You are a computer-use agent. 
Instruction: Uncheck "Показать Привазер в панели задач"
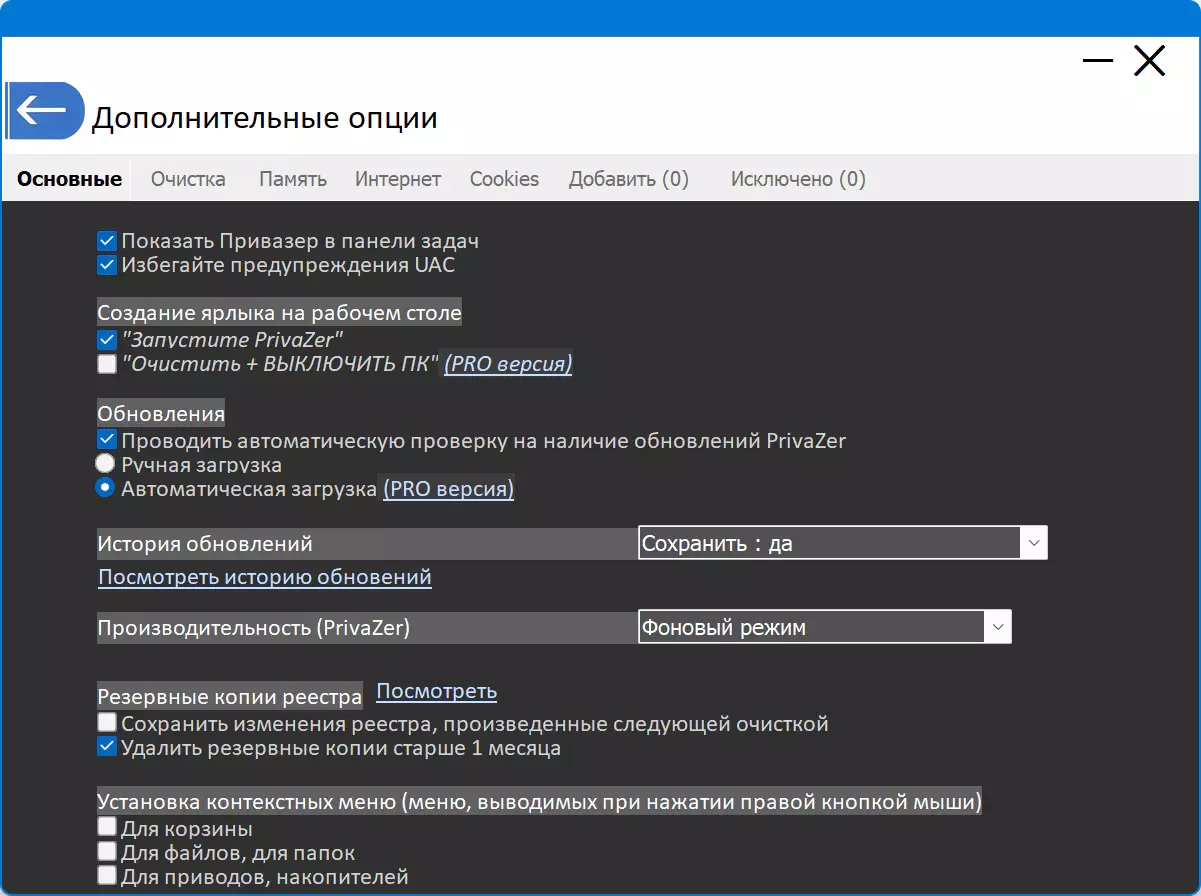tap(107, 241)
